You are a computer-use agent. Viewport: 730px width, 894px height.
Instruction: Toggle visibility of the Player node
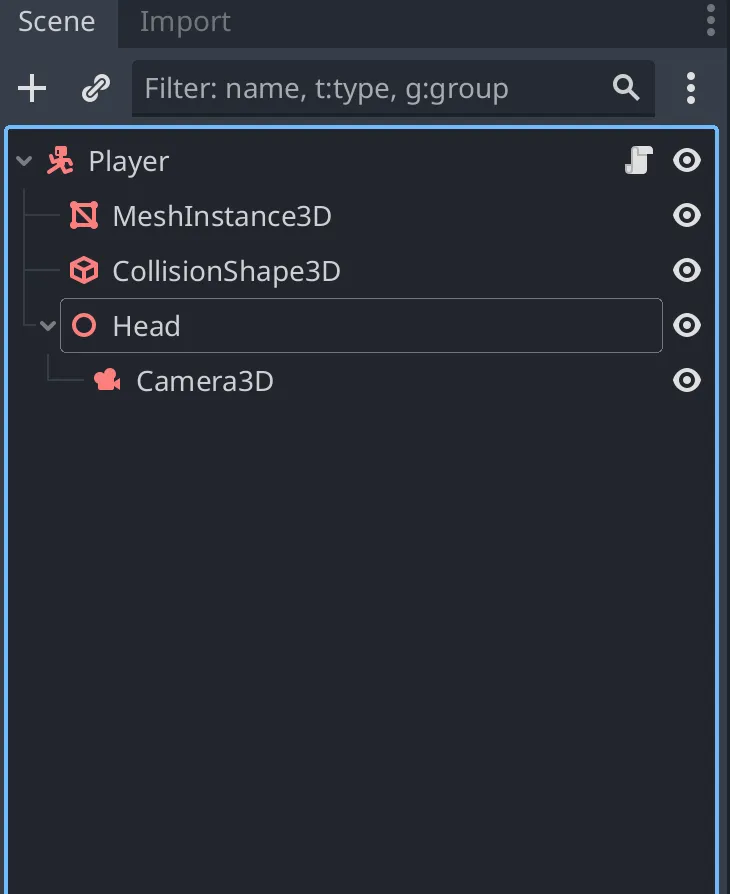pos(687,161)
